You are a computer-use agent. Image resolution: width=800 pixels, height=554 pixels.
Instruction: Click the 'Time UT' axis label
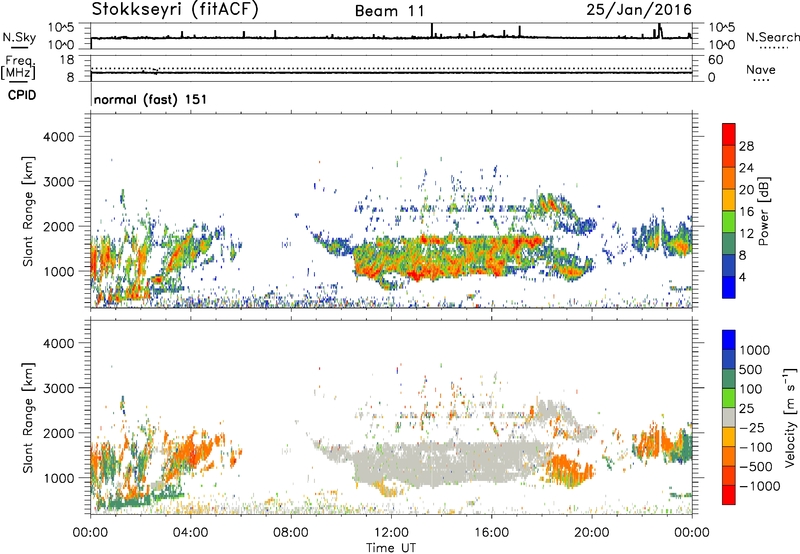(391, 548)
